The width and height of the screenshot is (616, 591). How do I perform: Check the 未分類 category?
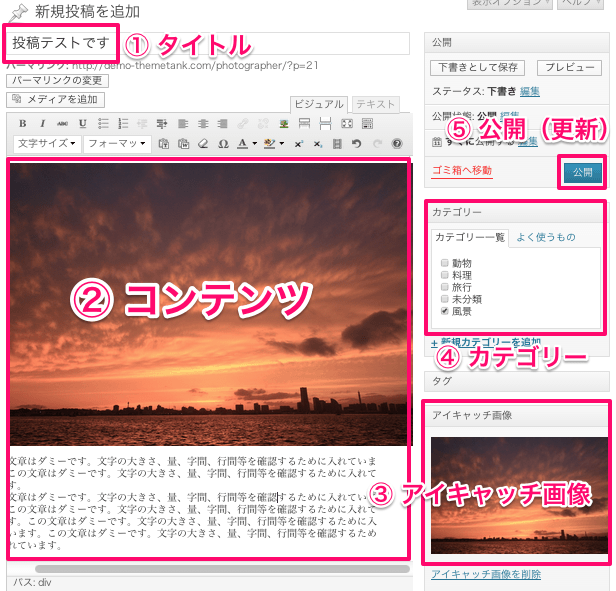[444, 299]
